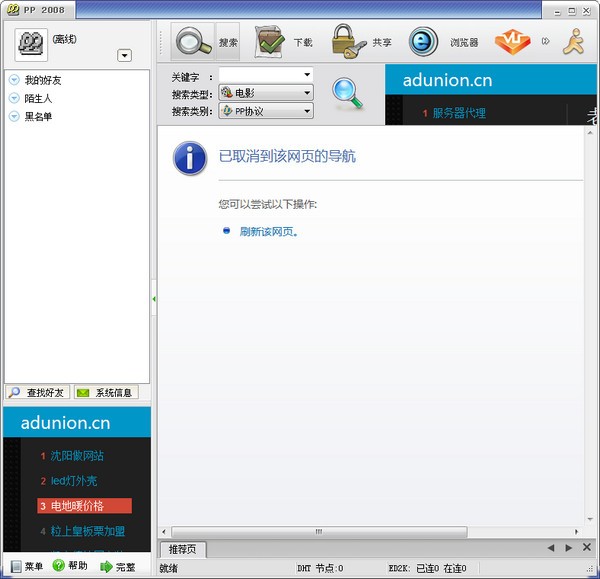Open the 沈阳做网站 ad link
Image resolution: width=600 pixels, height=579 pixels.
point(77,455)
